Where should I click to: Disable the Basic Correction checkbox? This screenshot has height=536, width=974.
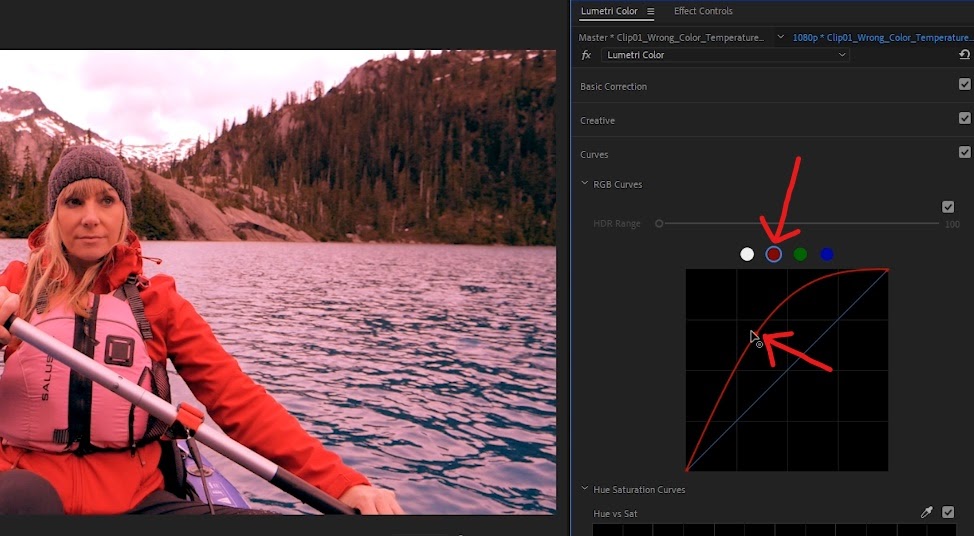coord(965,84)
